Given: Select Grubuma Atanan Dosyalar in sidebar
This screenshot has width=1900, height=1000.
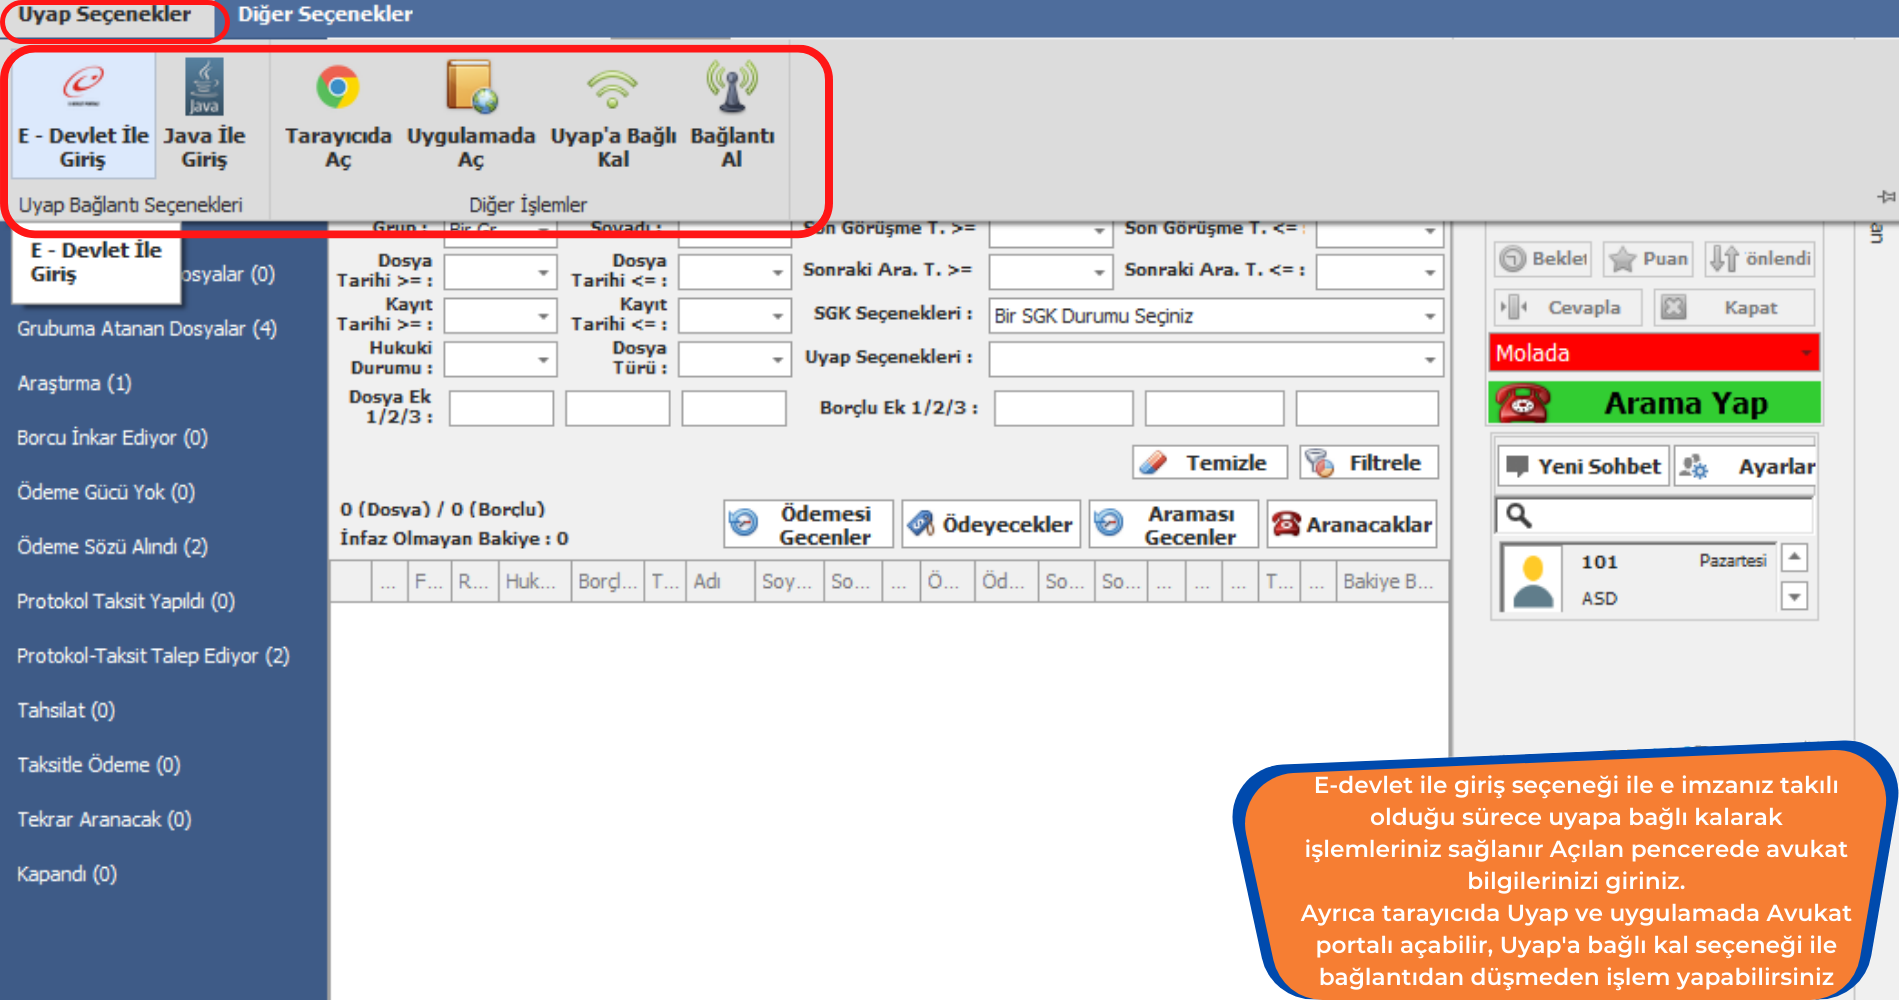Looking at the screenshot, I should point(147,329).
